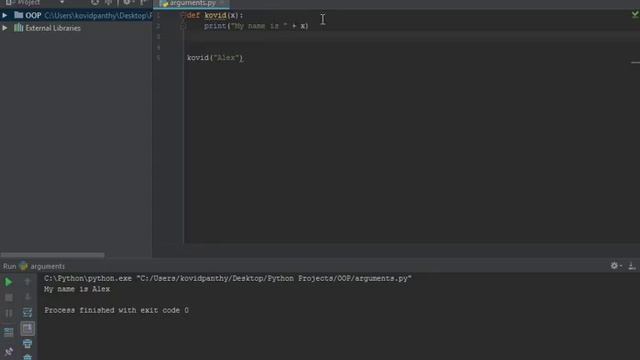640x360 pixels.
Task: Click the Stop process square icon
Action: [x=9, y=298]
